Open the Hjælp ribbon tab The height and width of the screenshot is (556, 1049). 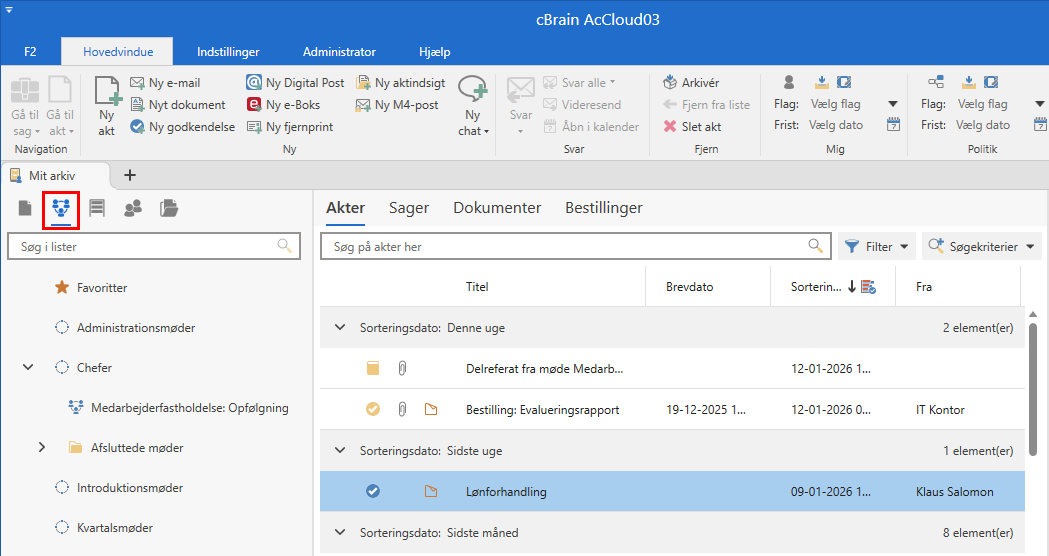[434, 52]
